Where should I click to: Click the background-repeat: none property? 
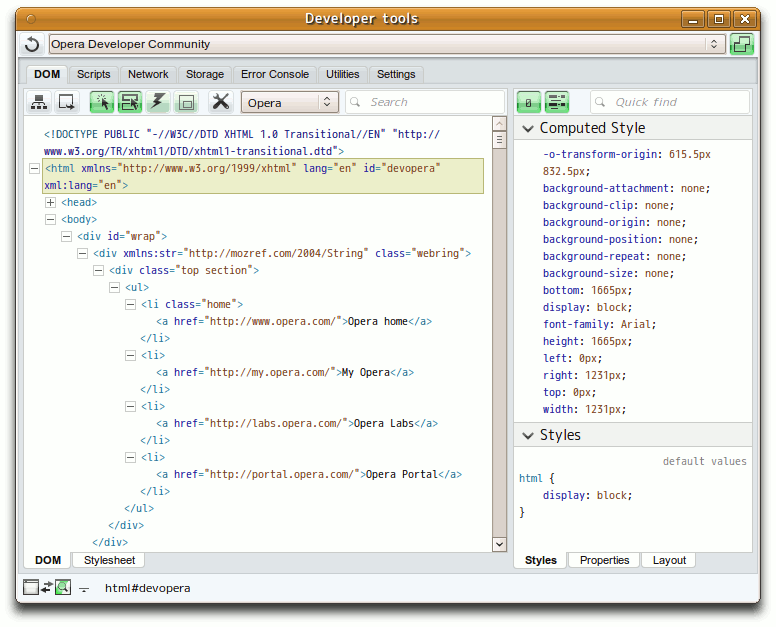[614, 256]
